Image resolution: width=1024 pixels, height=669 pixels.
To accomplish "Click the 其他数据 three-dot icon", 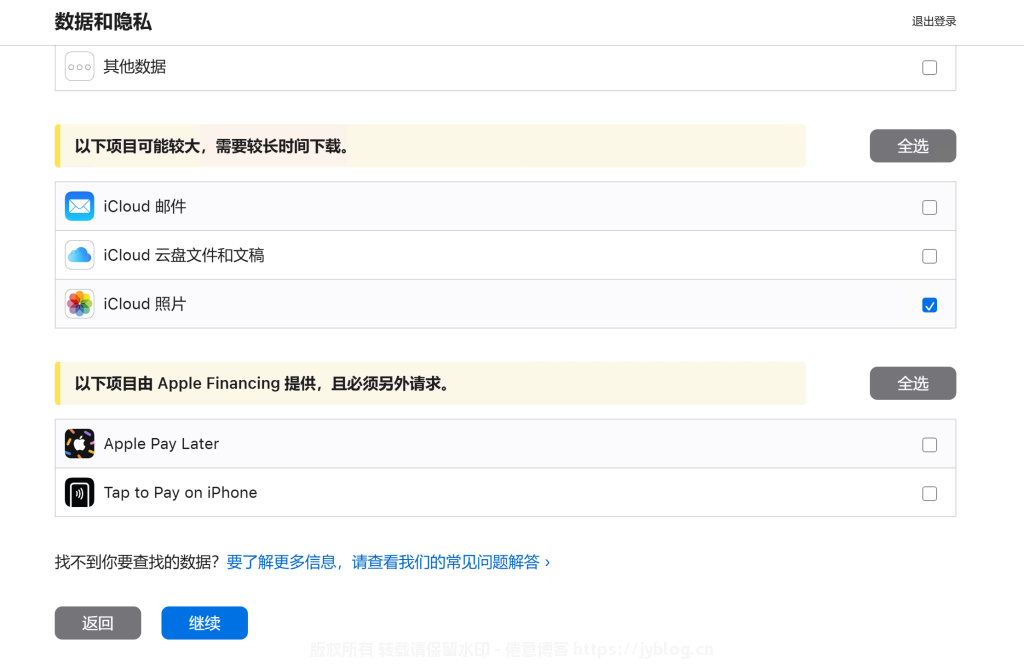I will [x=80, y=67].
